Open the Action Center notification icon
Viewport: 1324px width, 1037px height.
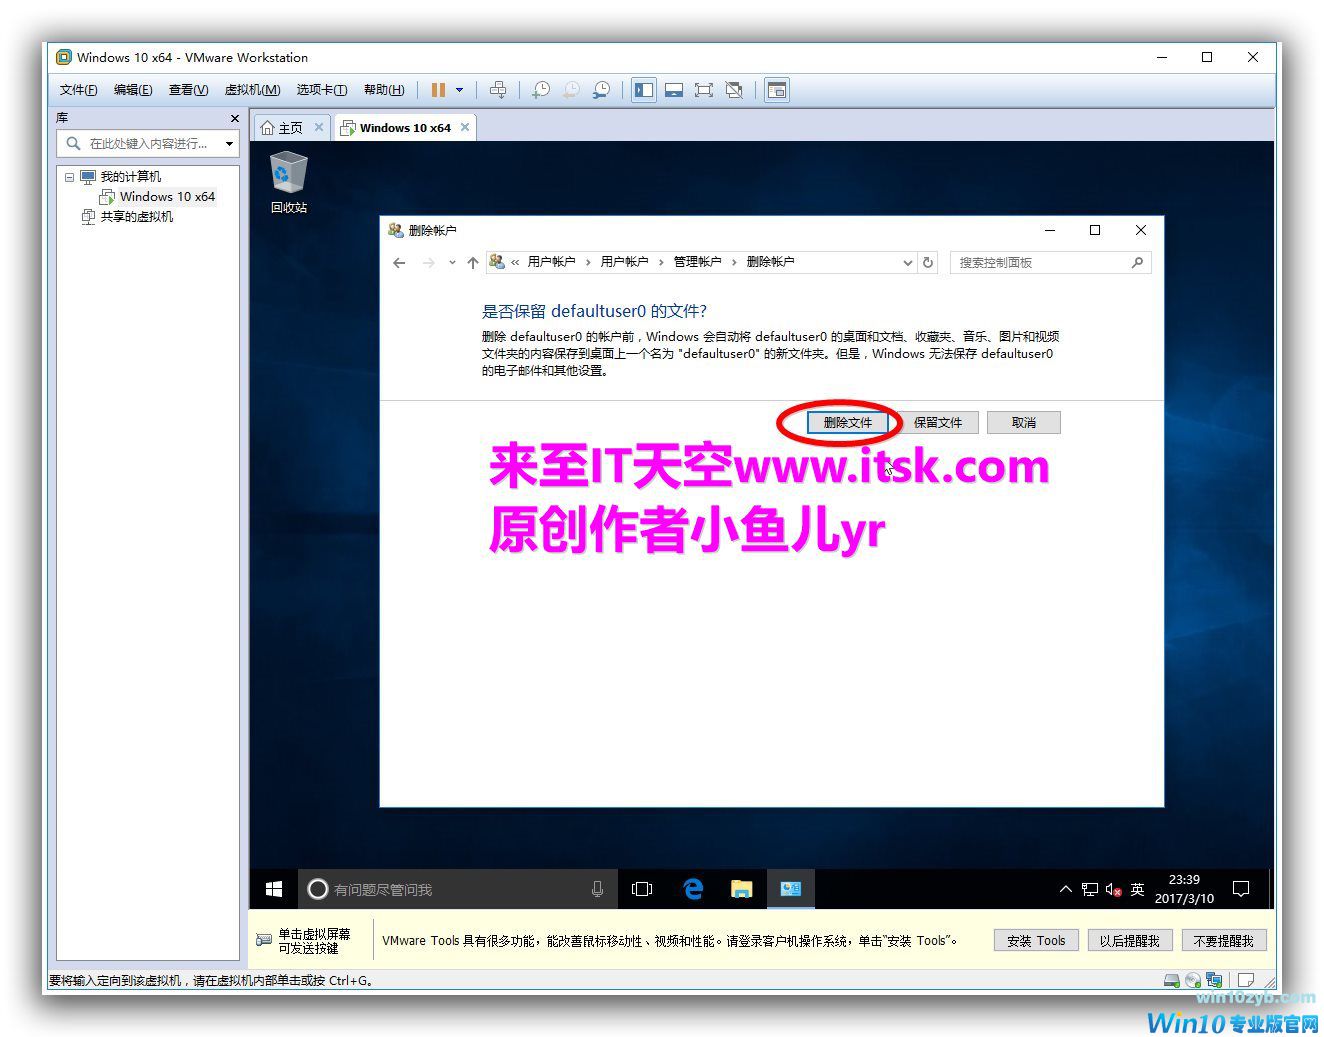click(x=1241, y=889)
